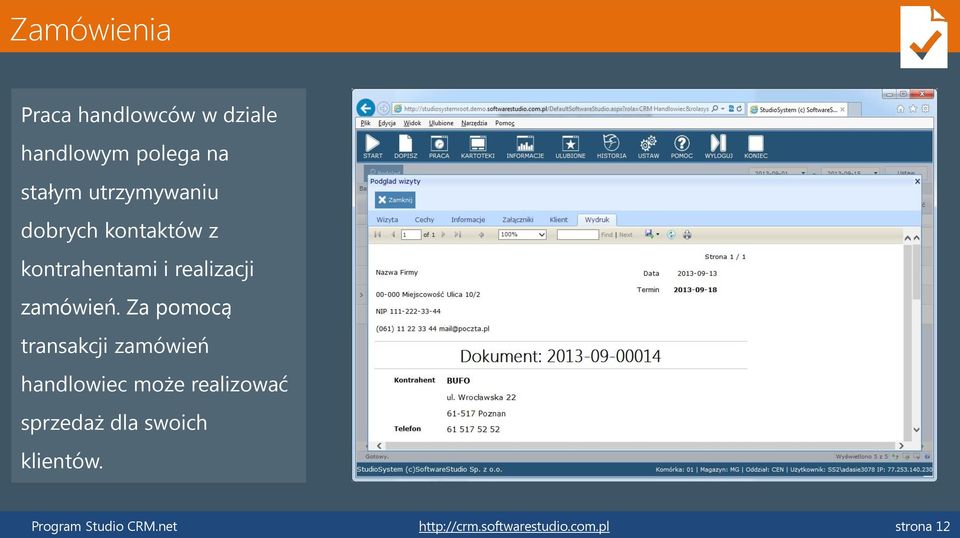The image size is (960, 538).
Task: Open the crm.softwarestudio.com.pl link
Action: pos(514,526)
